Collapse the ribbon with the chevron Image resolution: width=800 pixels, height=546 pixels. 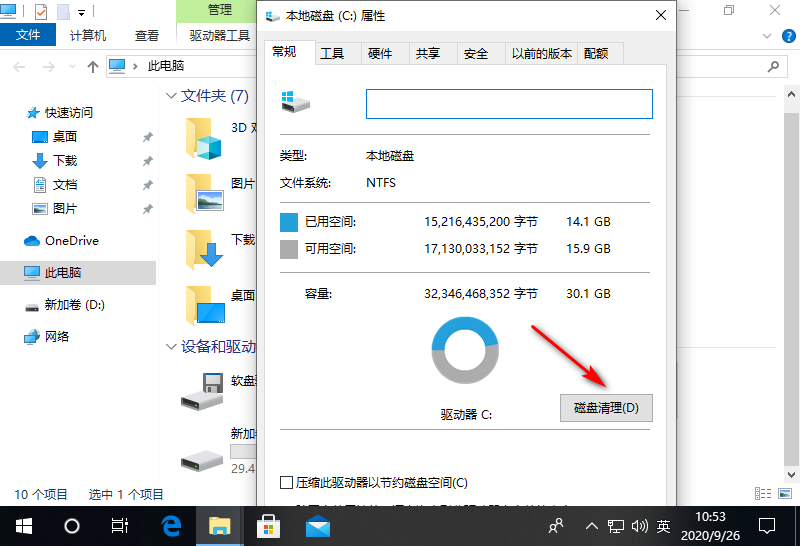[x=767, y=36]
